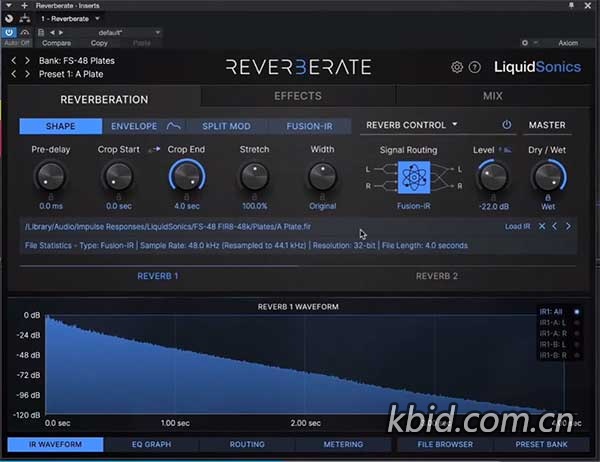
Task: Show the Routing view
Action: point(247,444)
